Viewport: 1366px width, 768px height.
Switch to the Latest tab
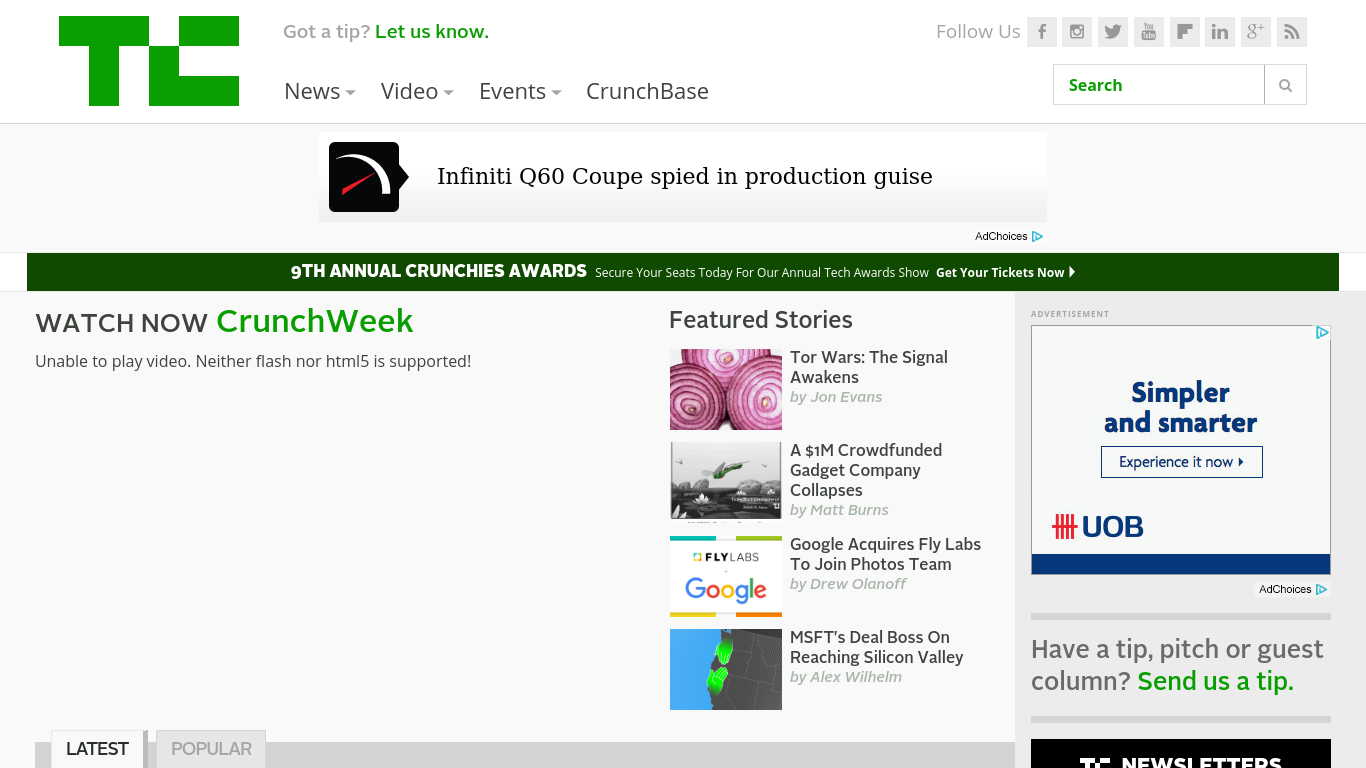pyautogui.click(x=97, y=749)
